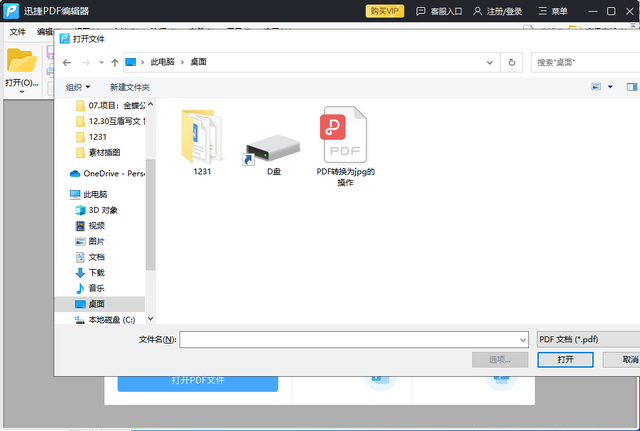Select 文档 in navigation tree
This screenshot has height=431, width=640.
[90, 257]
